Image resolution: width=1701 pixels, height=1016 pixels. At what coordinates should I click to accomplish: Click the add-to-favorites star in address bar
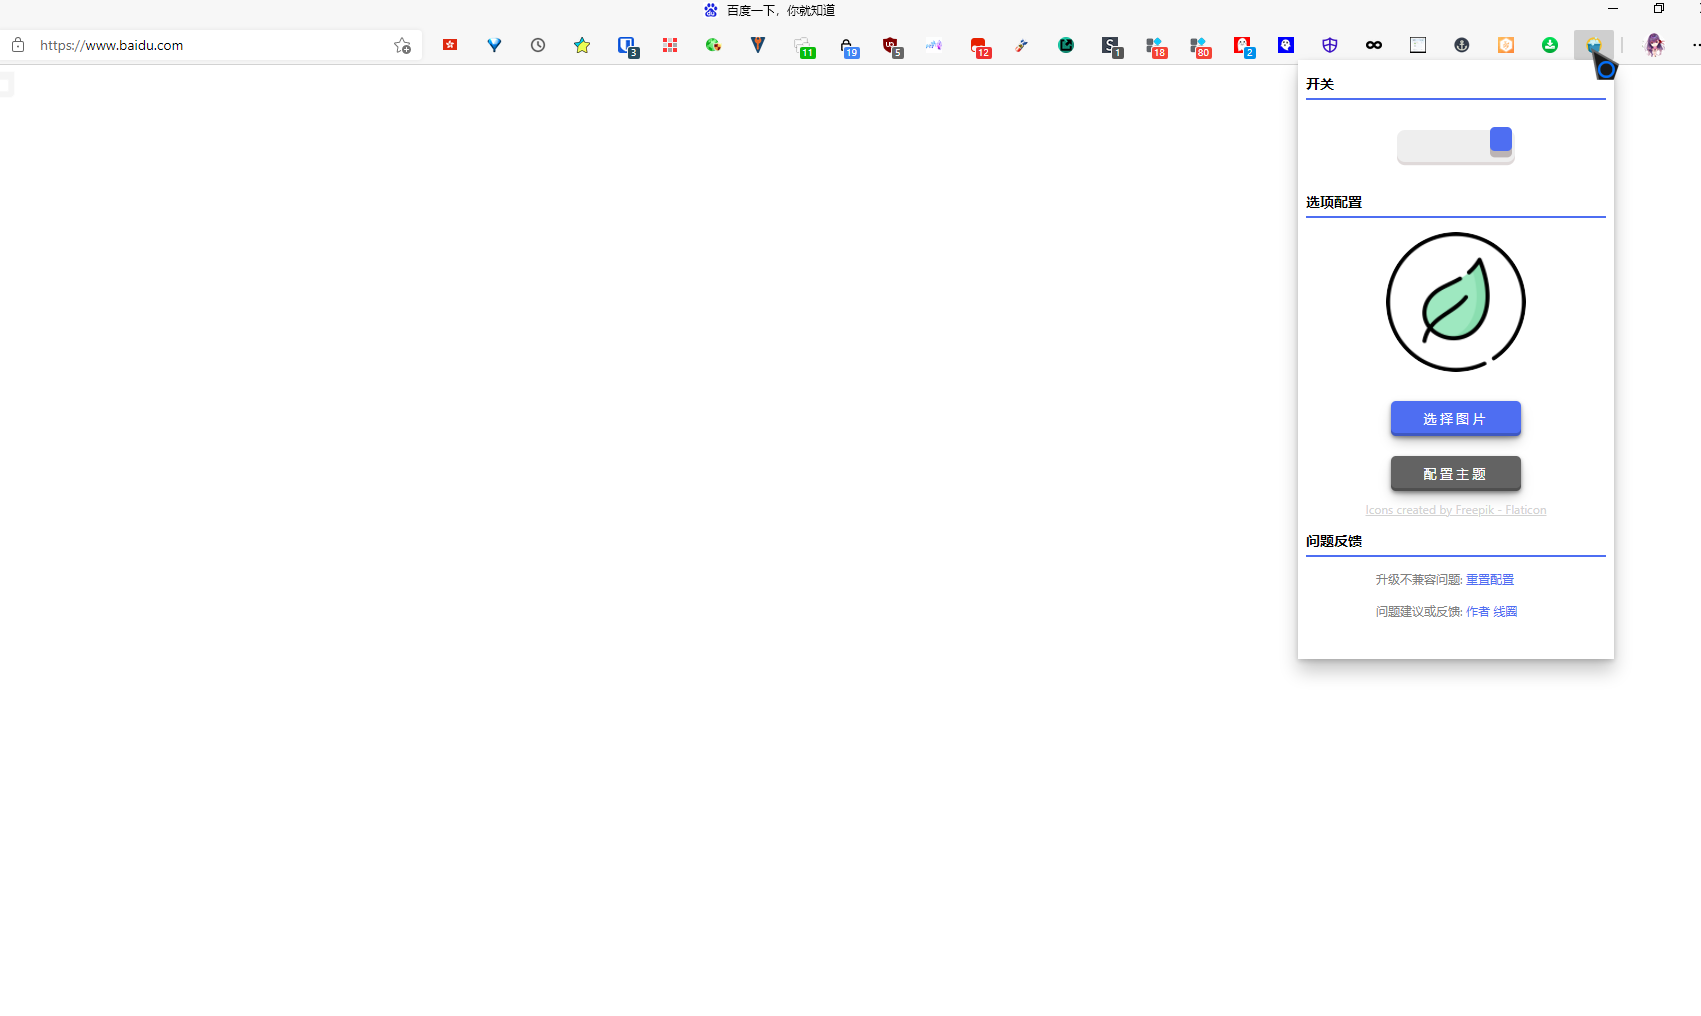click(402, 45)
